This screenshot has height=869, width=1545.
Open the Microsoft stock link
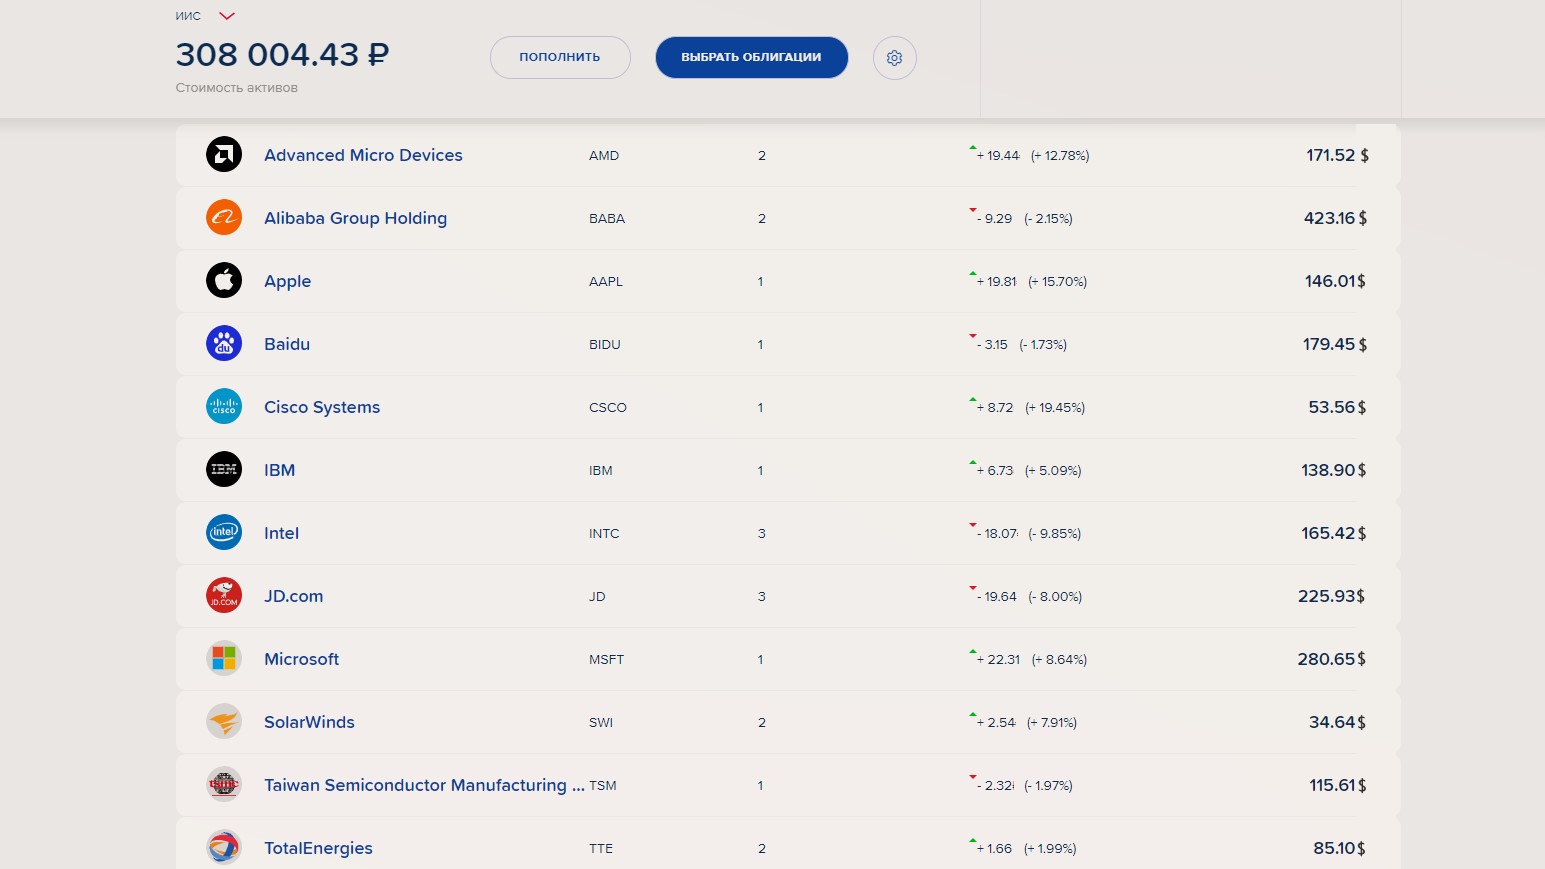pyautogui.click(x=301, y=659)
